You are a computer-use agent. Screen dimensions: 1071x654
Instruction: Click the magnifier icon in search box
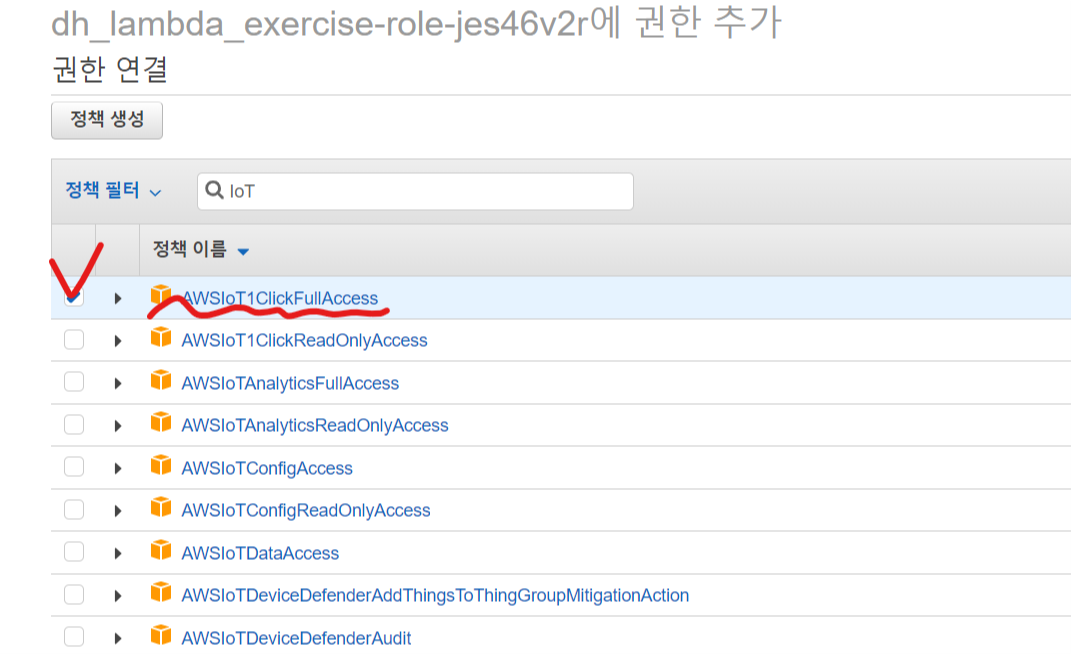pyautogui.click(x=214, y=190)
